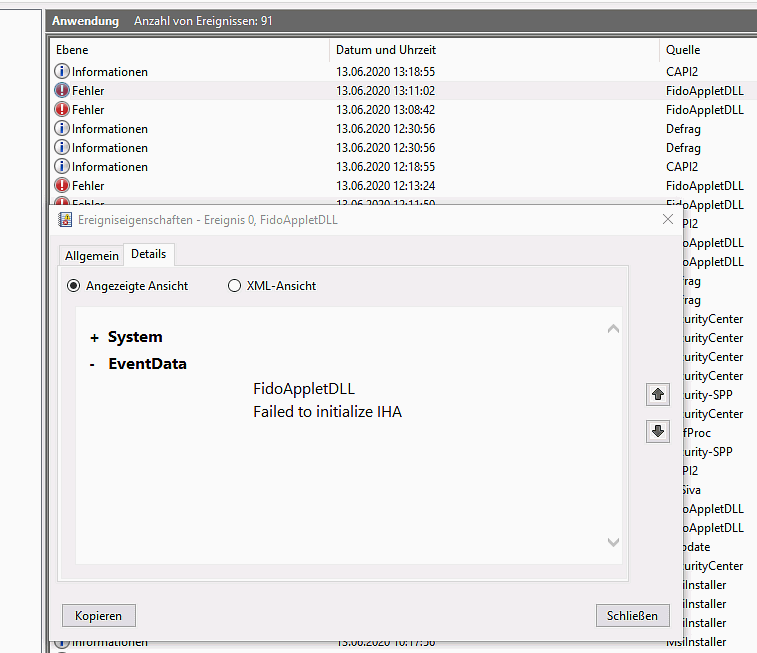
Task: Click the error icon of the 13:08:42 Fehler row
Action: click(x=62, y=110)
